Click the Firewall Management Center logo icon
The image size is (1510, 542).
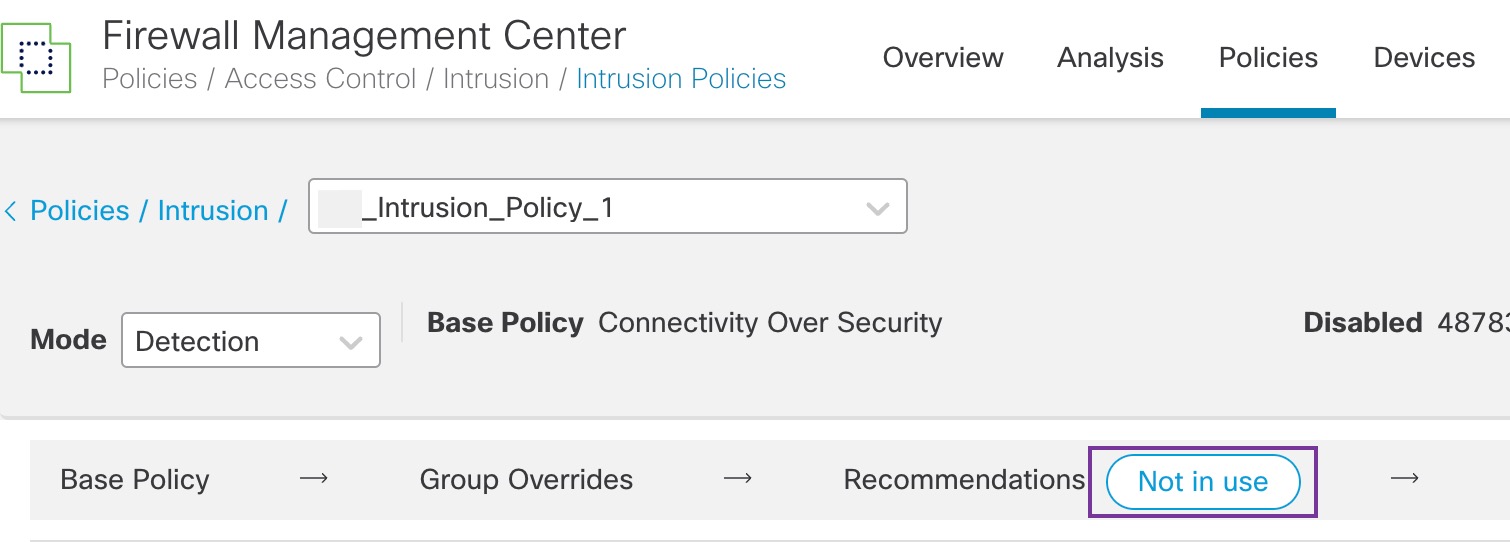[x=36, y=57]
